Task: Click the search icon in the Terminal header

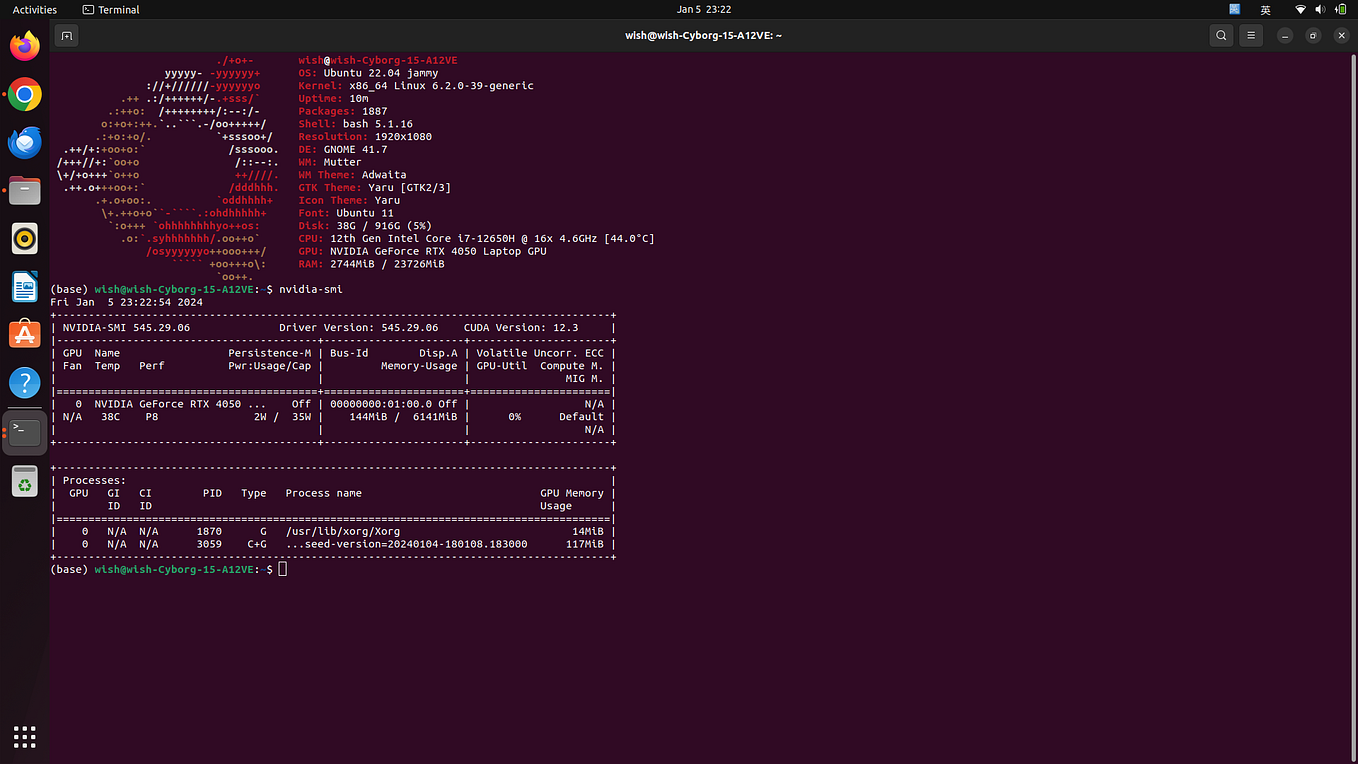Action: point(1221,35)
